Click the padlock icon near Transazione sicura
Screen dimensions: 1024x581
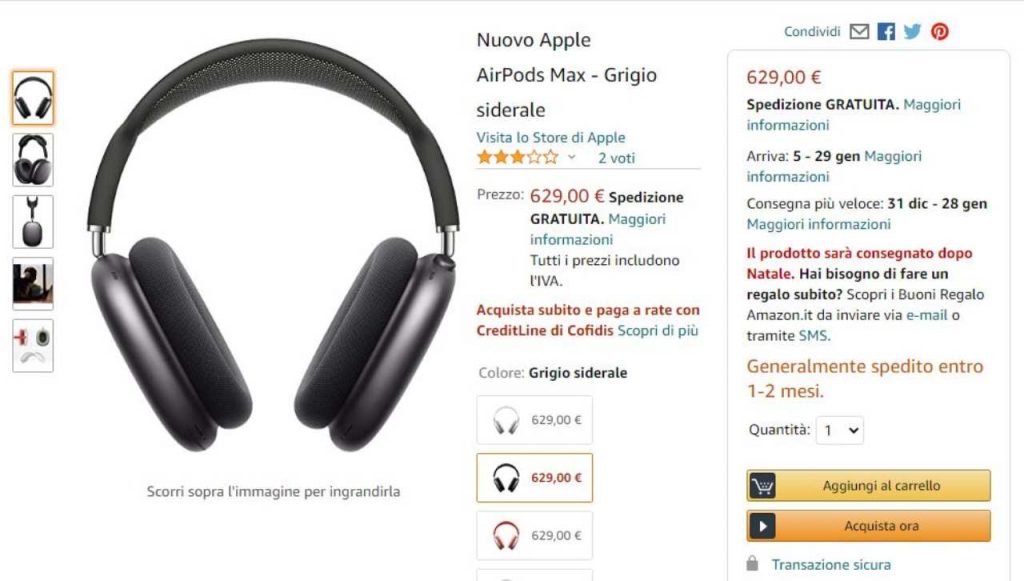752,563
